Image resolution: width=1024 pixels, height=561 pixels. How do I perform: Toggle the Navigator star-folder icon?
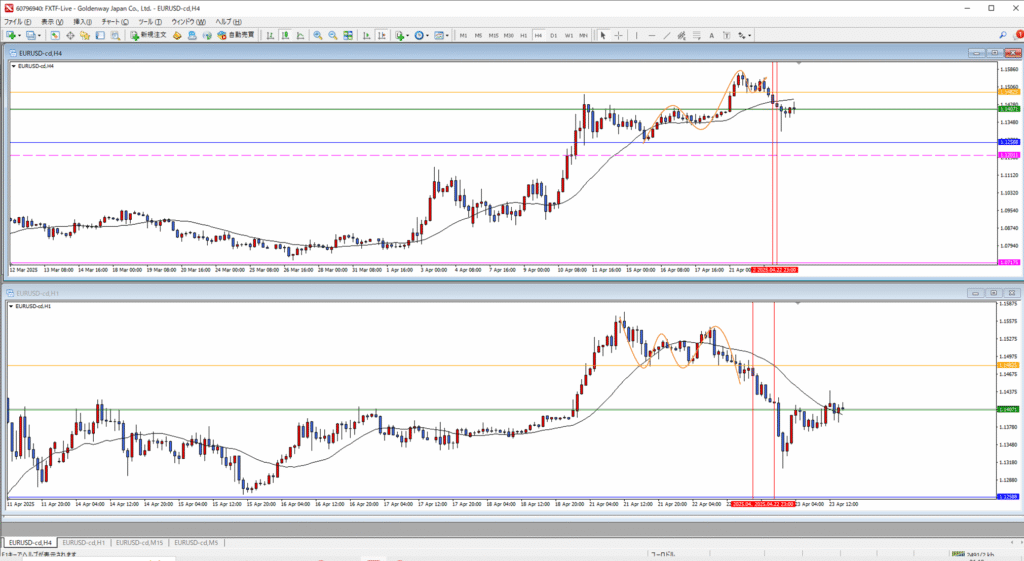coord(85,35)
